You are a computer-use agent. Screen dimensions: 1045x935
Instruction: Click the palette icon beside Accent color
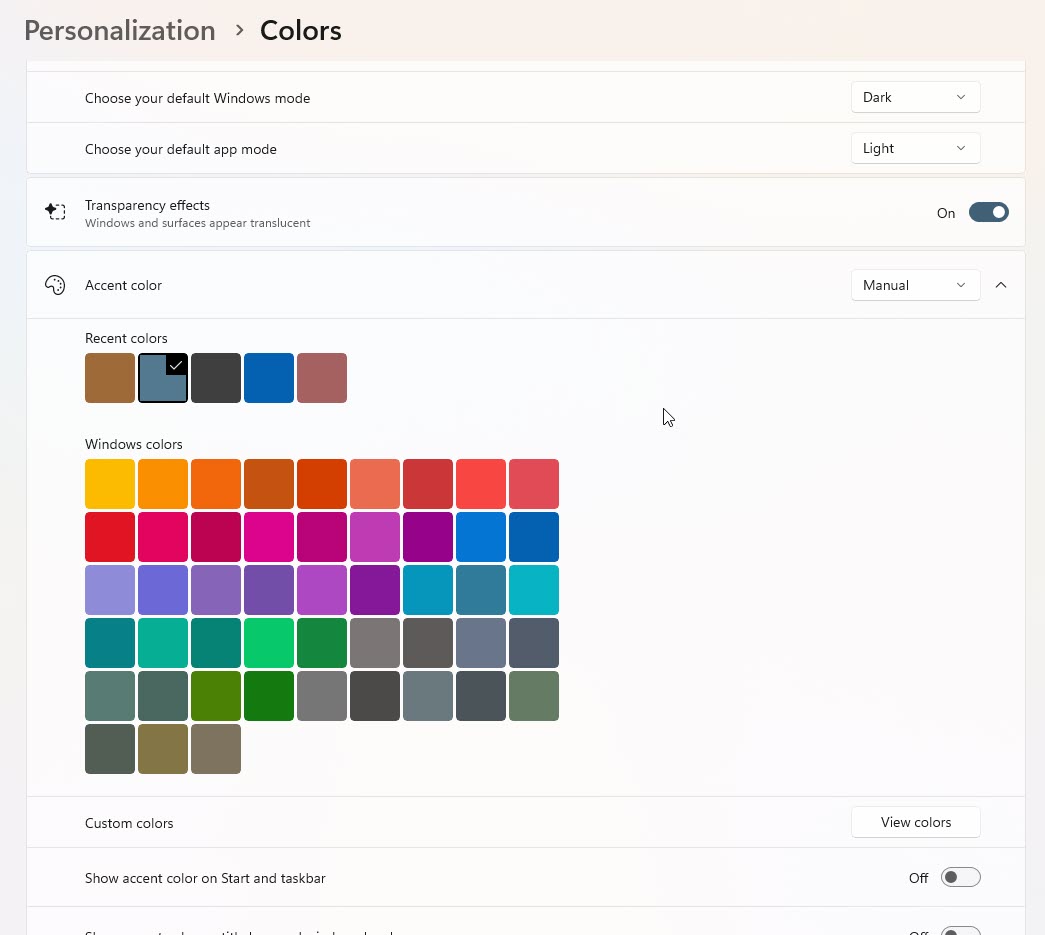coord(55,285)
